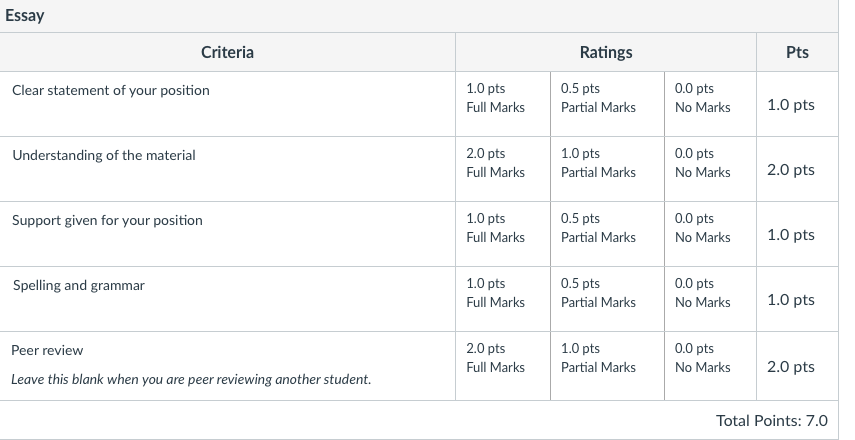This screenshot has height=440, width=855.
Task: Select Full Marks for Spelling and grammar
Action: pos(503,298)
